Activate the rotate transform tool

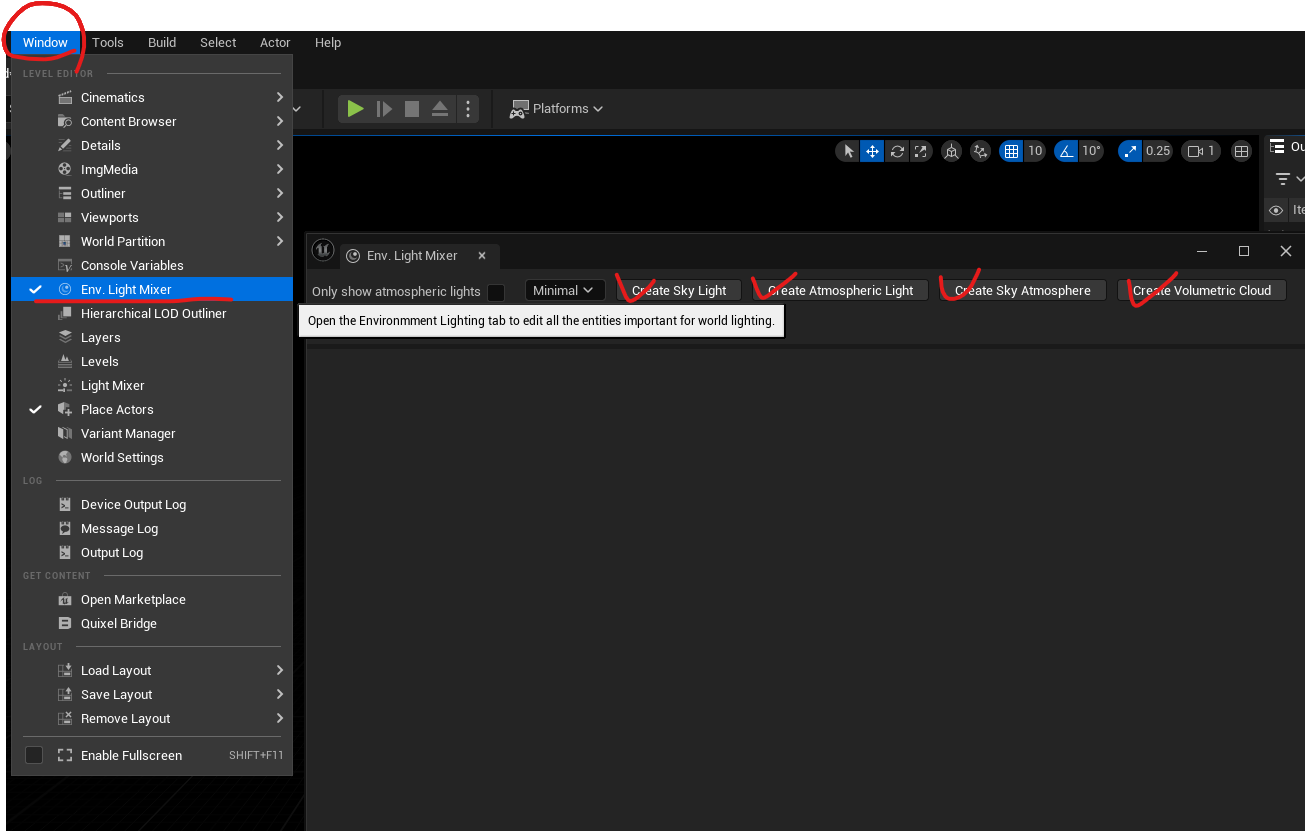(897, 151)
